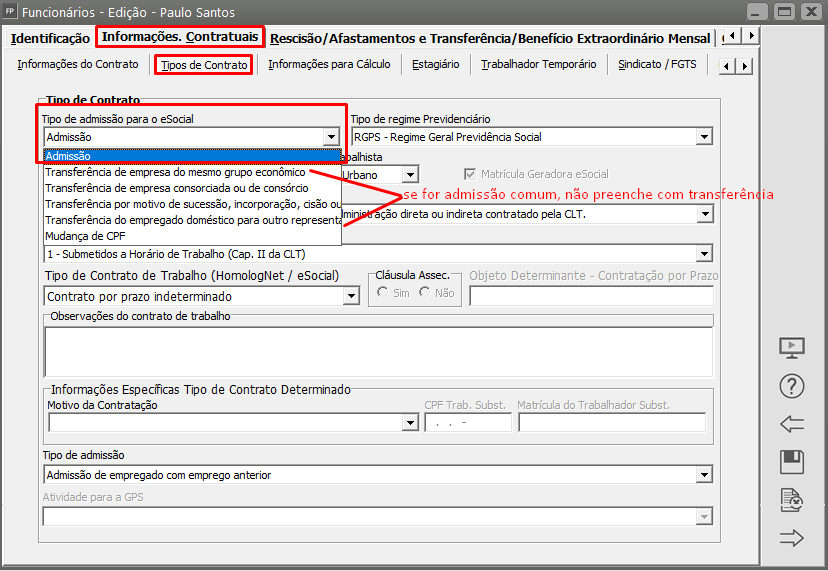Click the CPF Trab. Subst. field
This screenshot has width=828, height=571.
(x=468, y=423)
